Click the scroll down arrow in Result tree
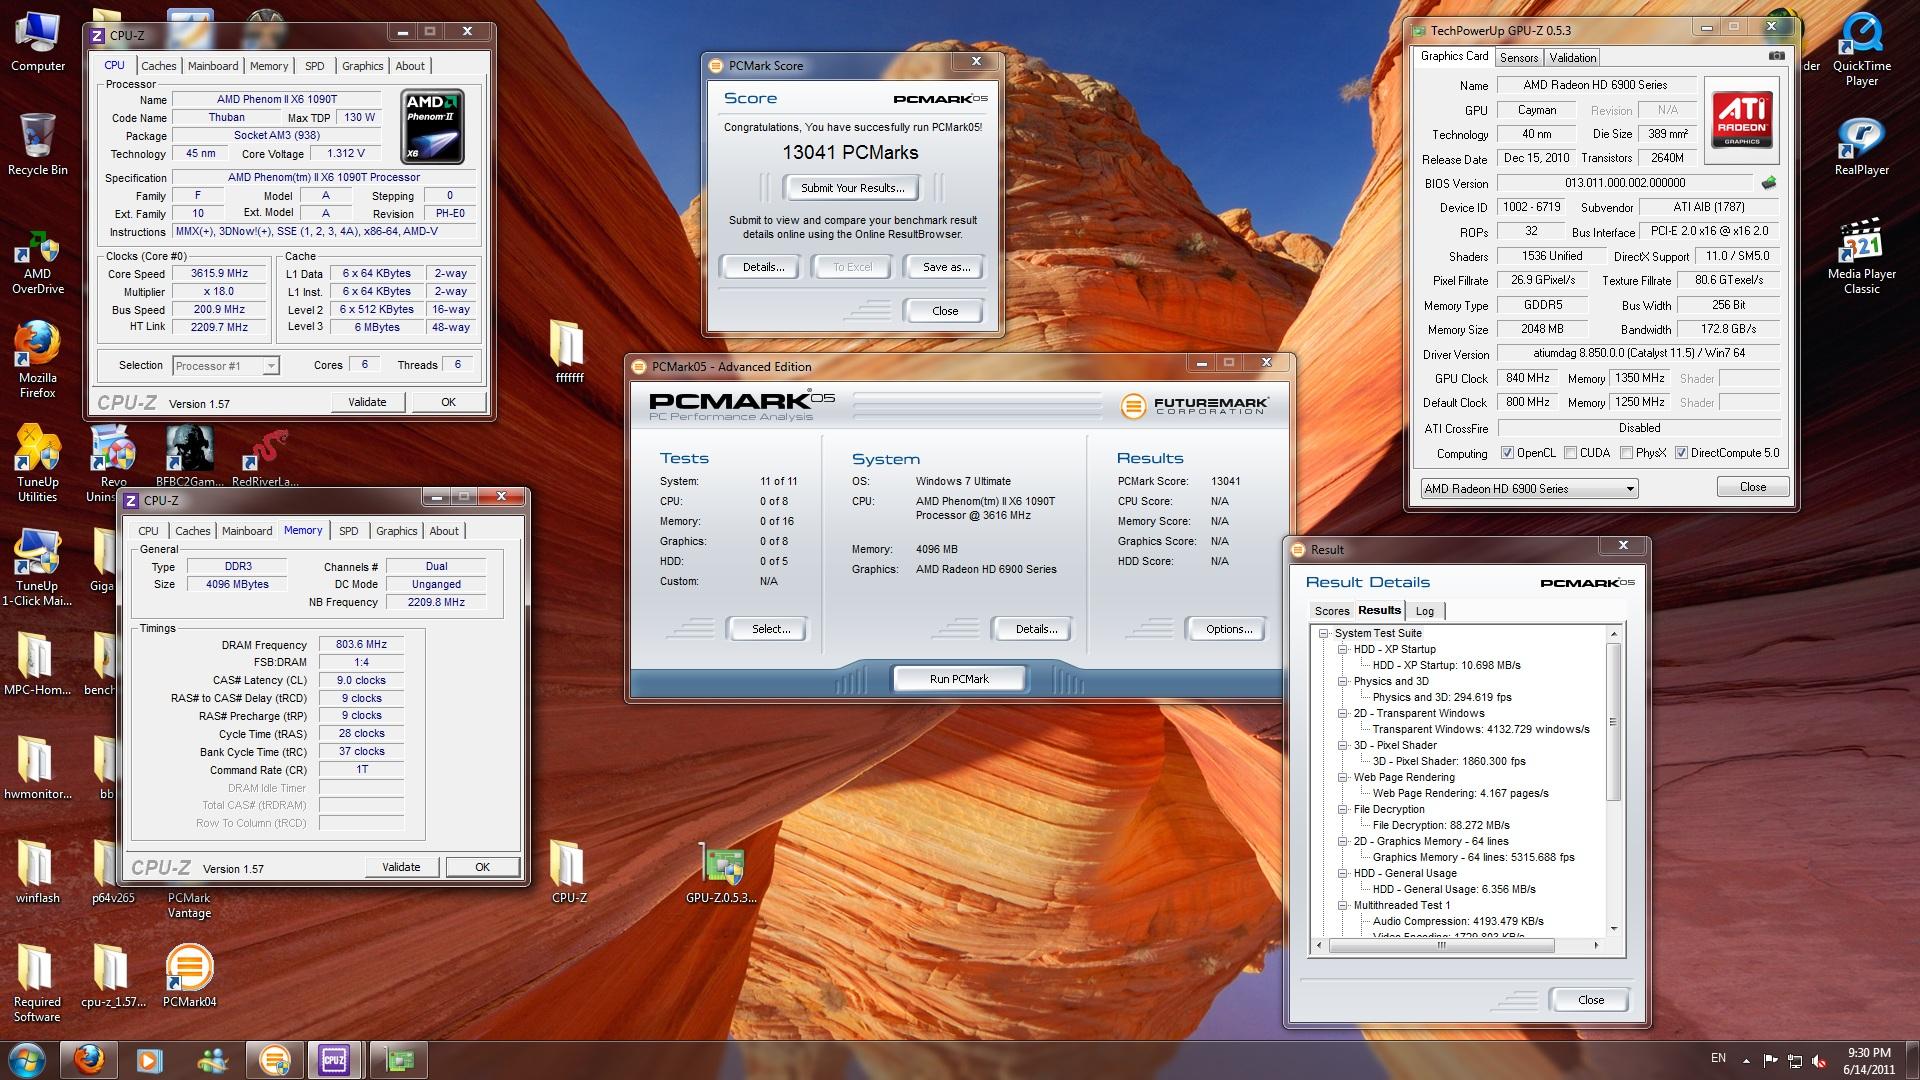1920x1080 pixels. pyautogui.click(x=1612, y=929)
